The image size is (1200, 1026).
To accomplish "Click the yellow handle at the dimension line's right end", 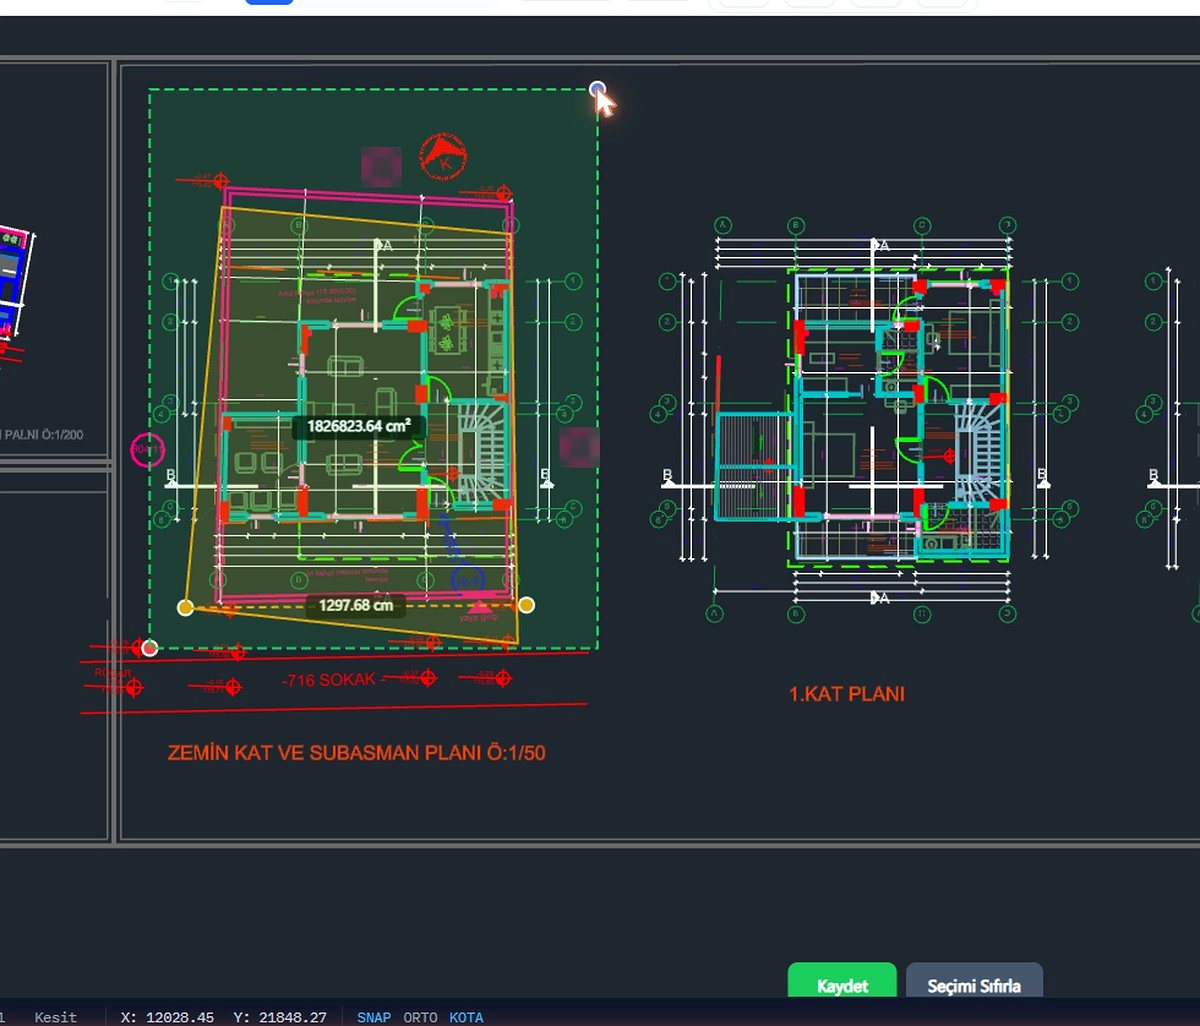I will (526, 605).
